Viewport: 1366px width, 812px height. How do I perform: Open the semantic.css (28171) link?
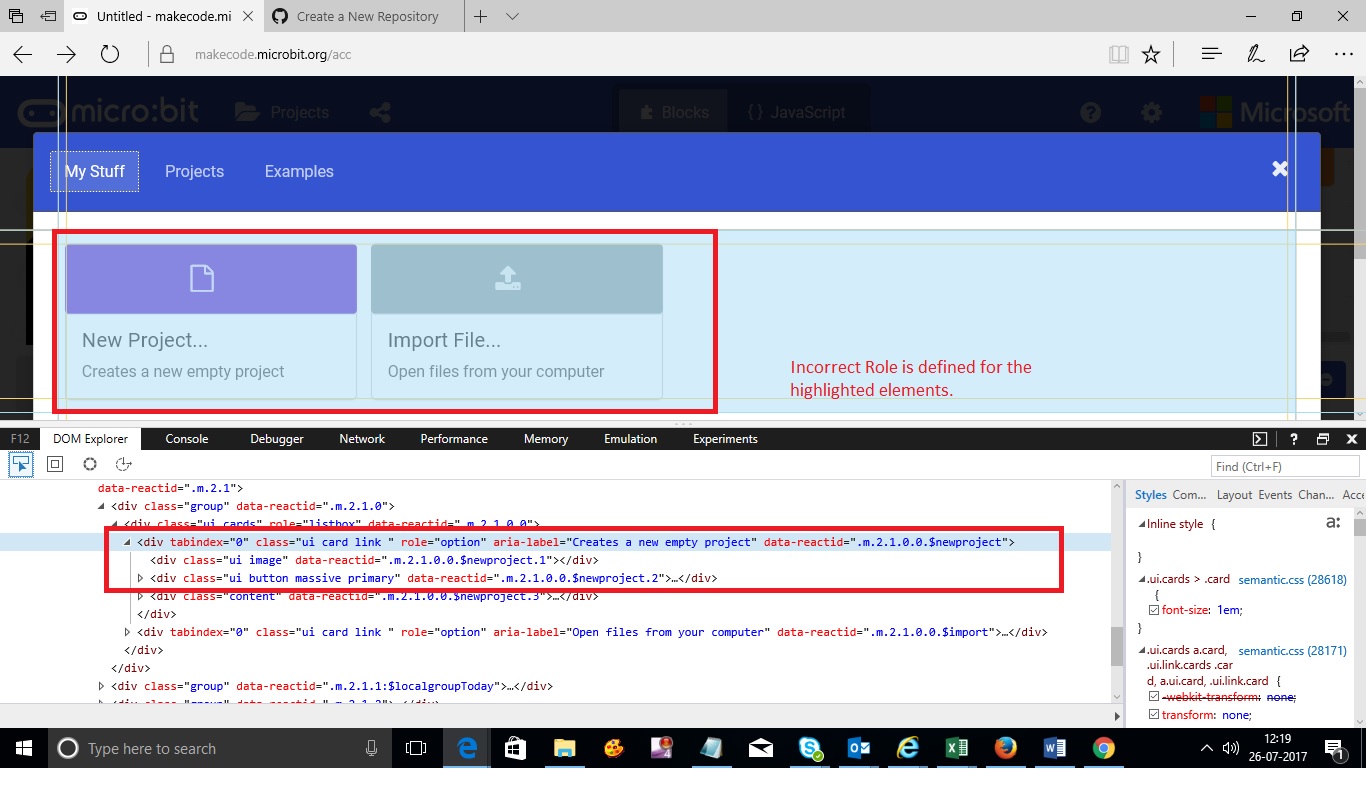(1292, 651)
